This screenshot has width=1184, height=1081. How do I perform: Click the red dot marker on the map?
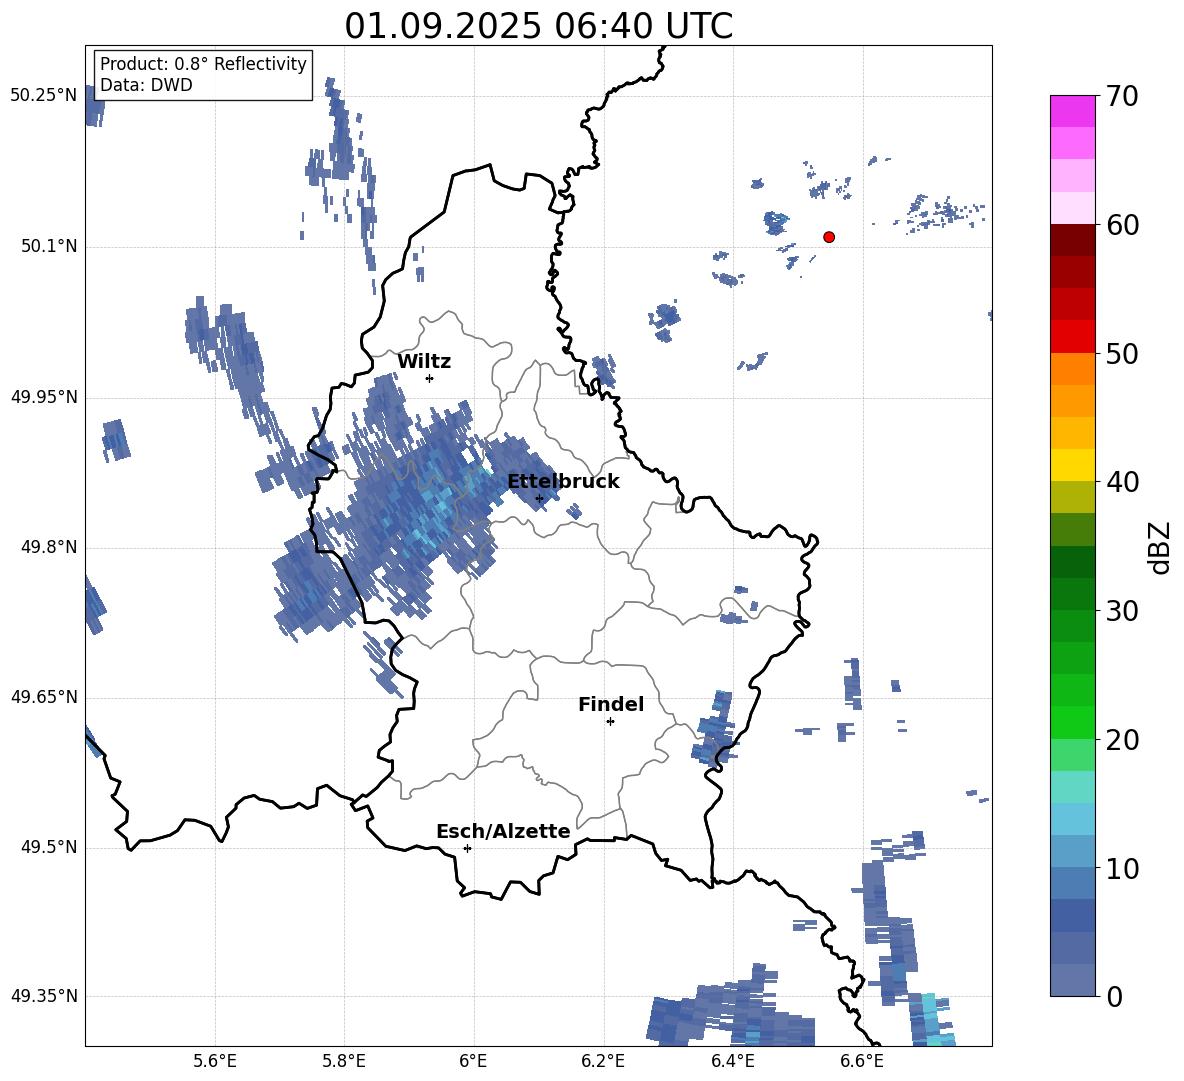828,237
